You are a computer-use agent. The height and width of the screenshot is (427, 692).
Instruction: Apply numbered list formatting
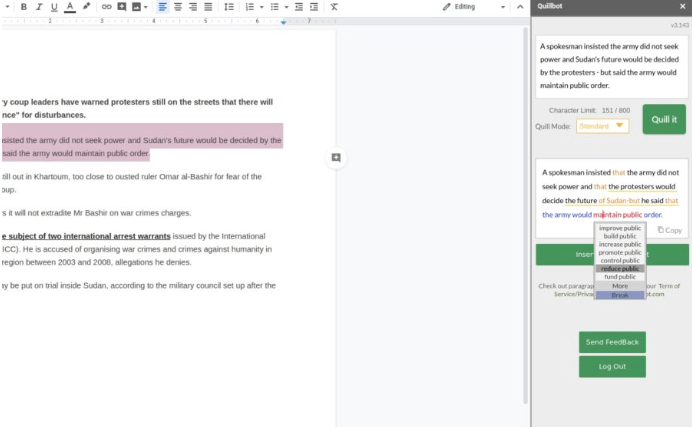250,7
